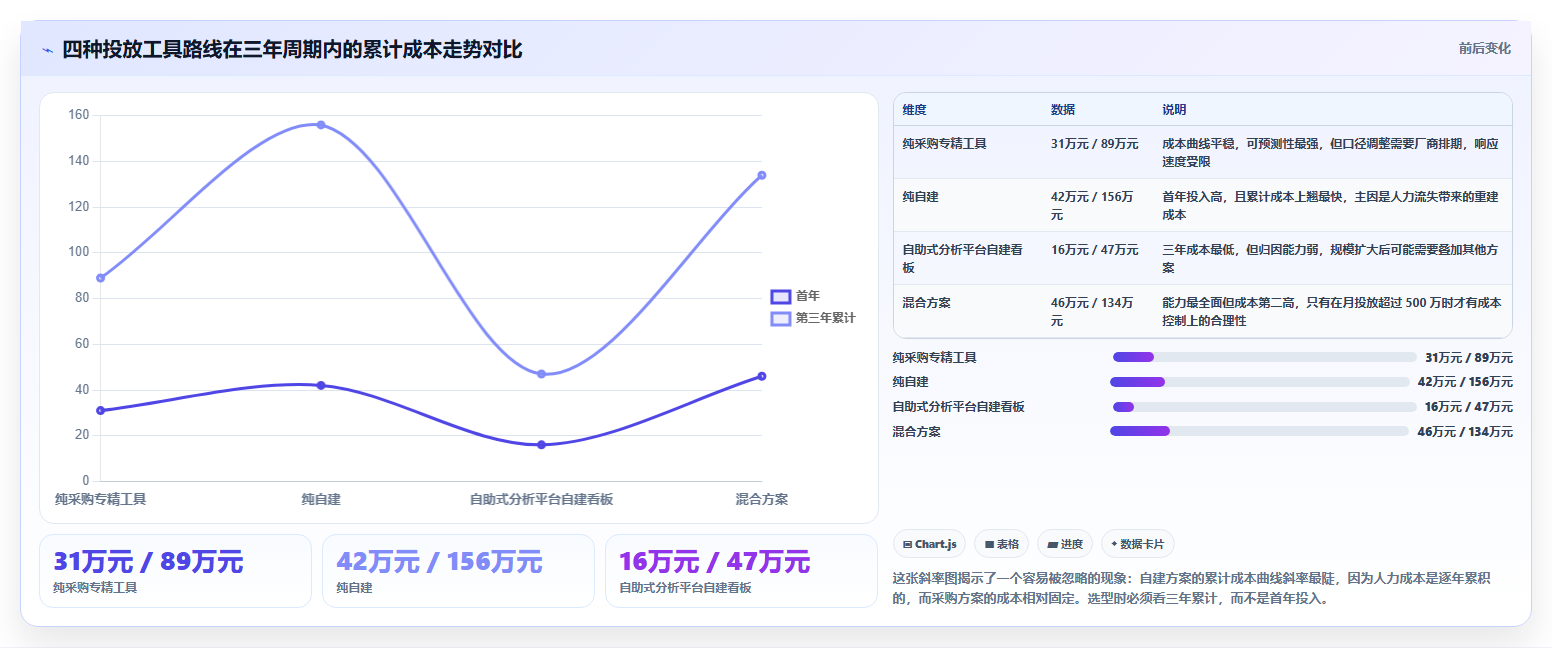Click table data cell 42万元 / 156万元

click(x=1096, y=206)
